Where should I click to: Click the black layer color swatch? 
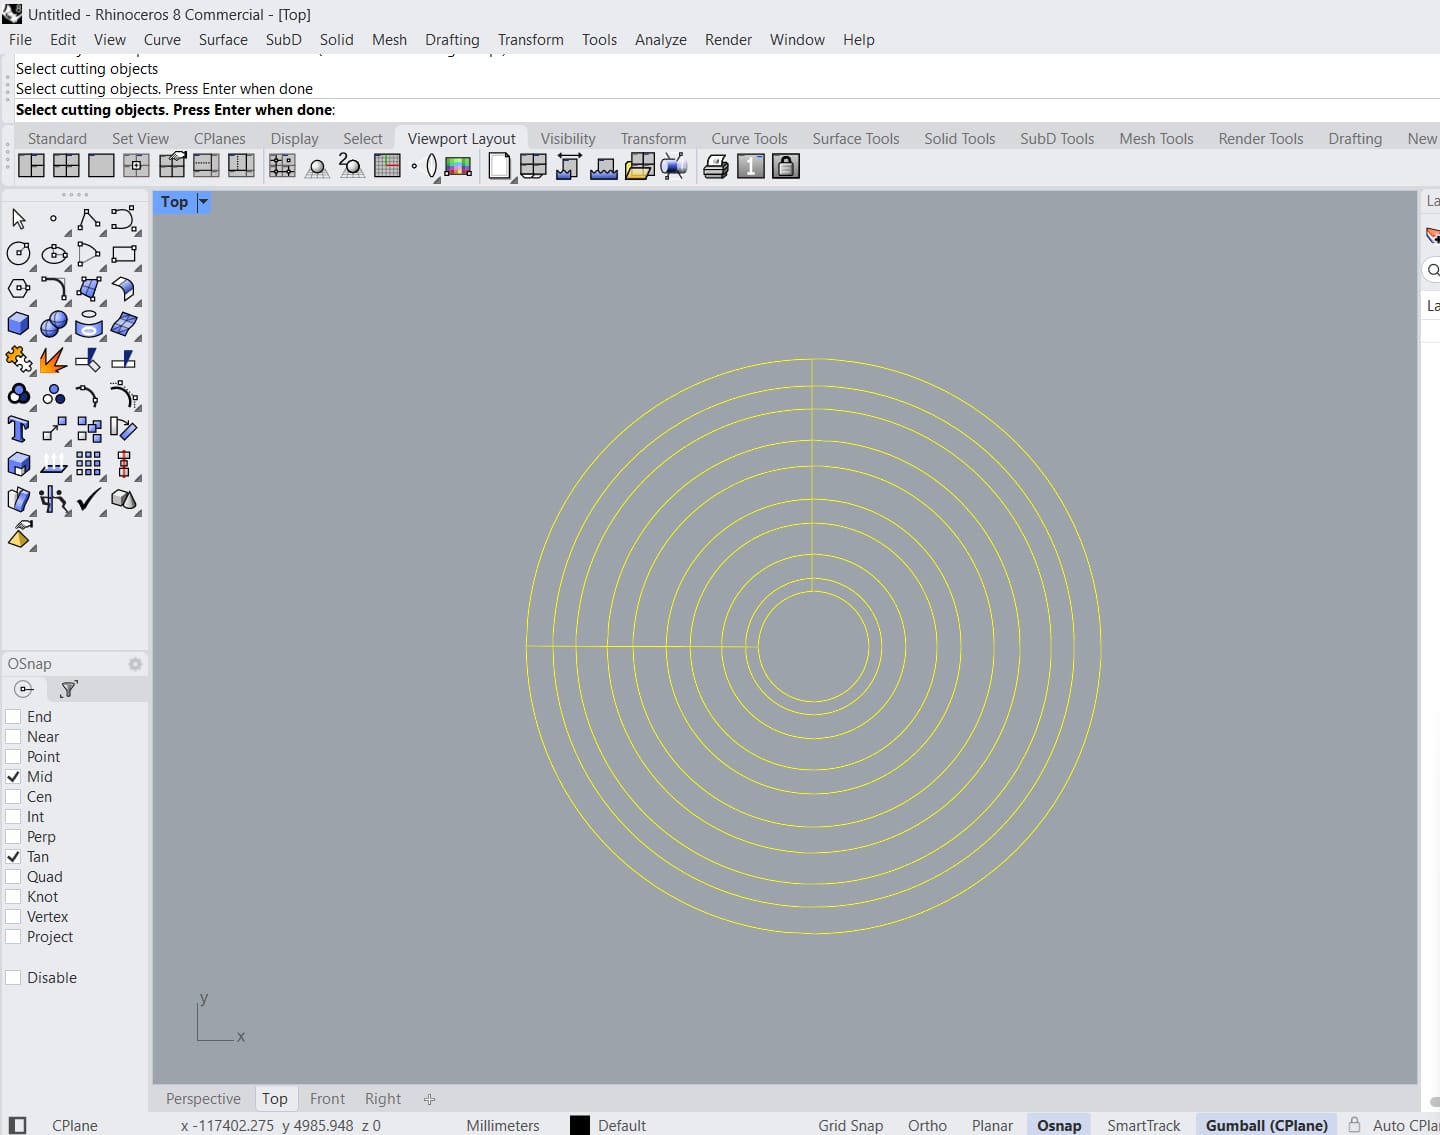[x=580, y=1125]
